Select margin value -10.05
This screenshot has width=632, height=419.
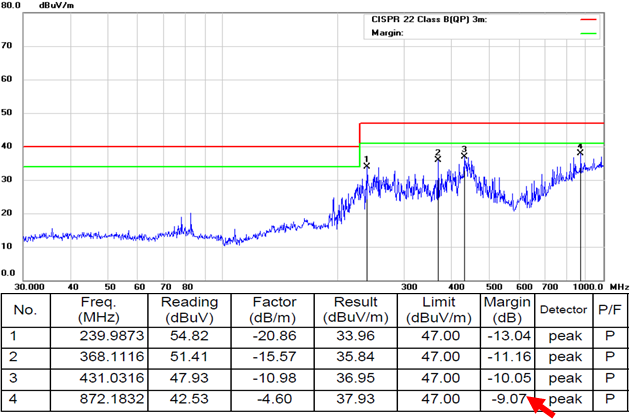pyautogui.click(x=509, y=378)
